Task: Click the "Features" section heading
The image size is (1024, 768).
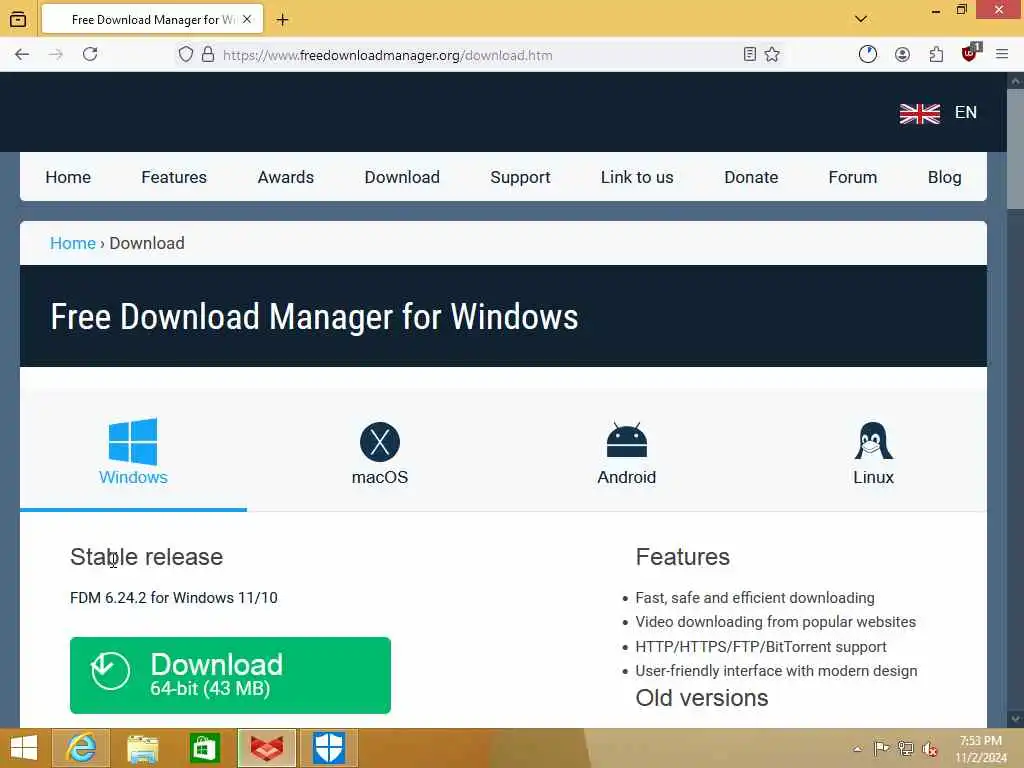Action: [682, 556]
